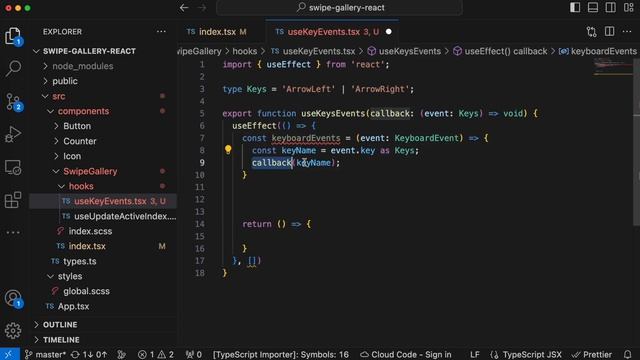The width and height of the screenshot is (640, 360).
Task: Click the lightbulb code action icon
Action: (x=228, y=149)
